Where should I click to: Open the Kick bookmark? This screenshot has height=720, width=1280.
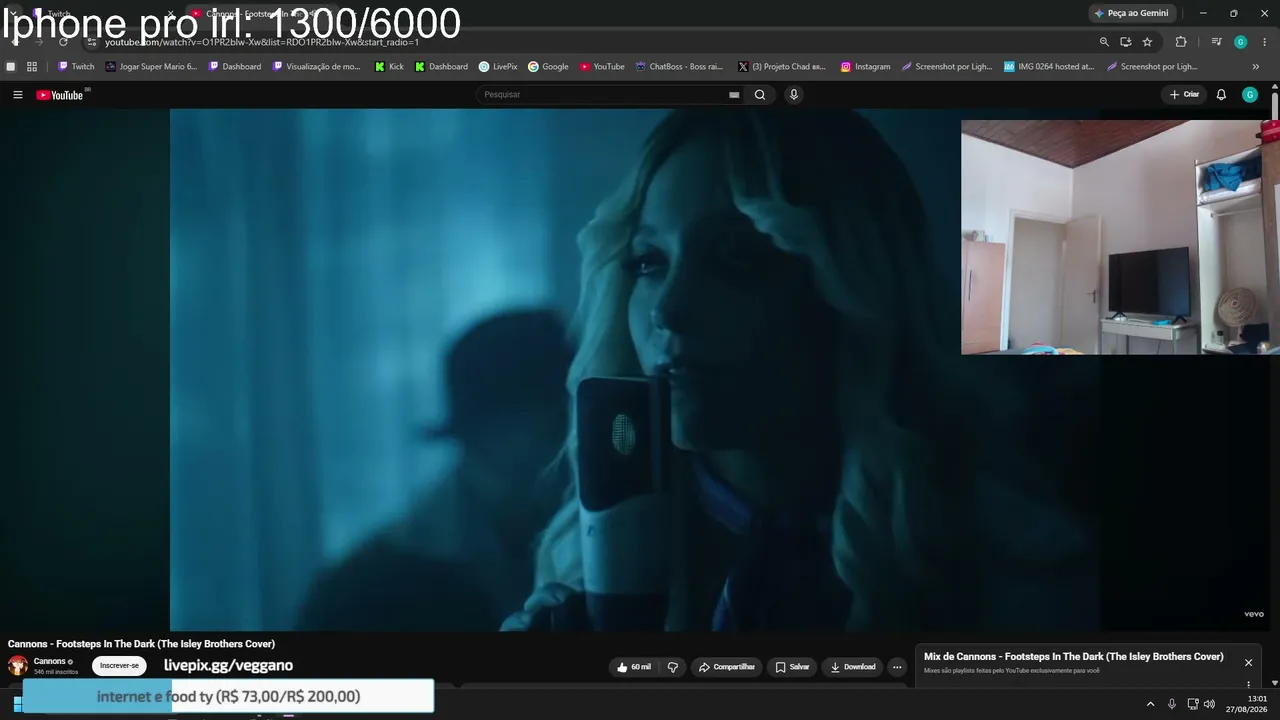[x=389, y=67]
